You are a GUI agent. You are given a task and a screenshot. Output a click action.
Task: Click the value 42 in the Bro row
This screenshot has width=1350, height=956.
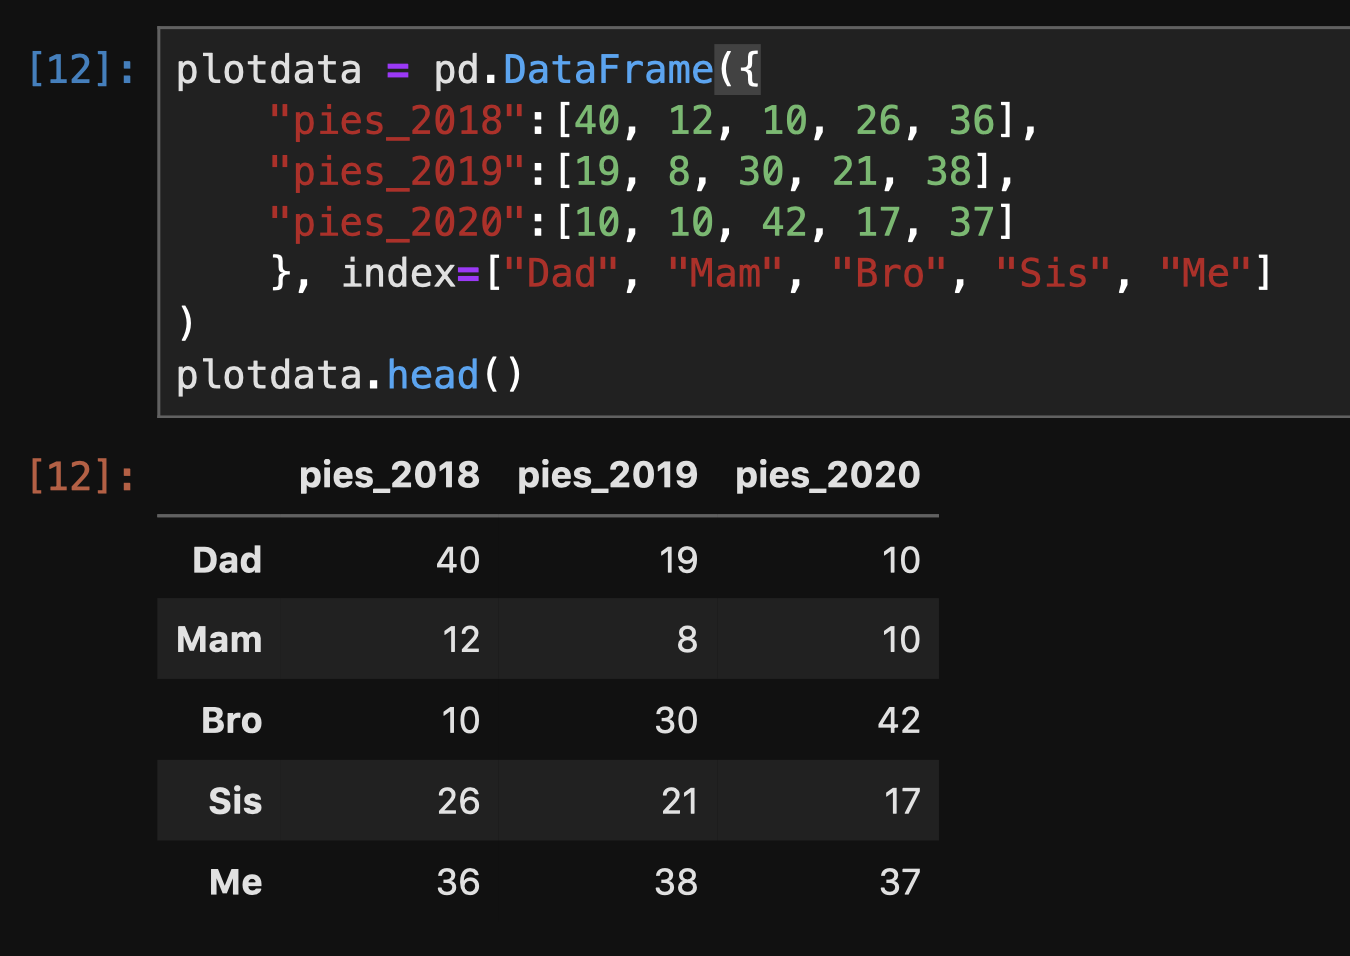click(x=899, y=721)
